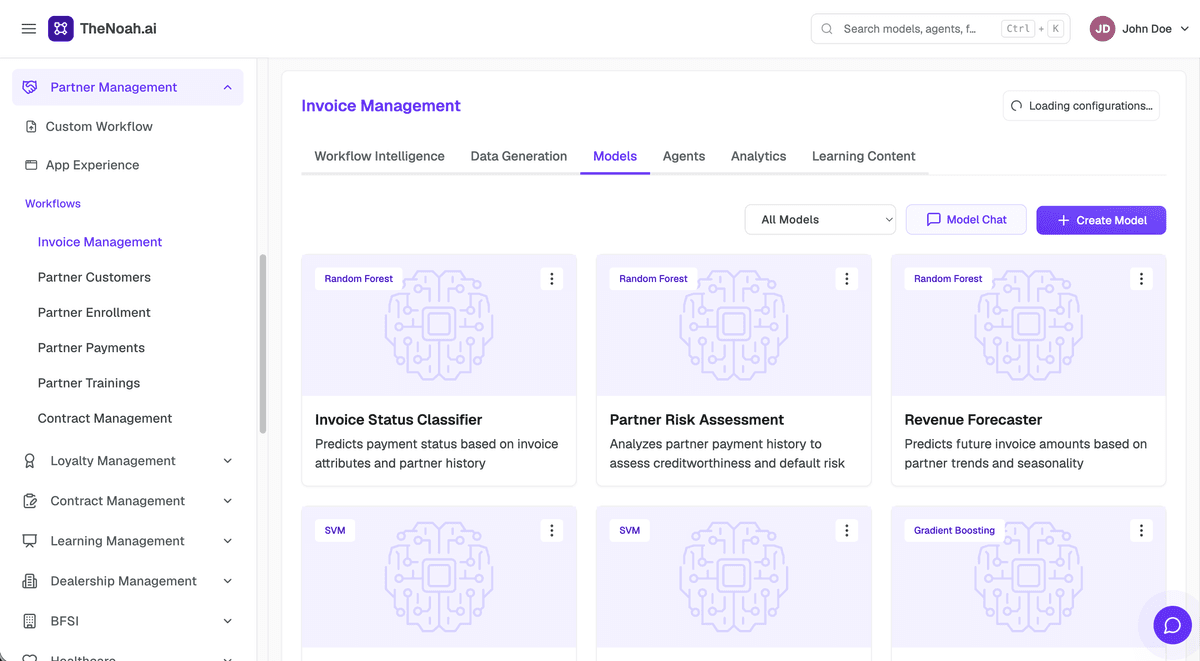Open Contract Management under Workflows

pos(105,419)
